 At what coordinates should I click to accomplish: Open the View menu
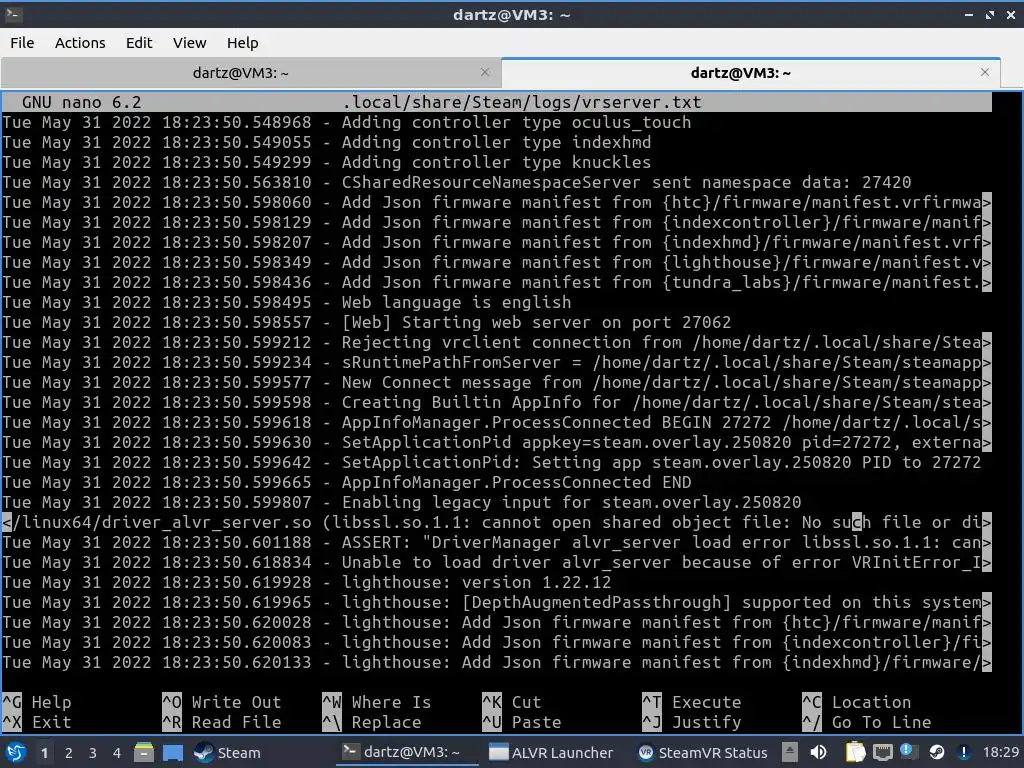(x=189, y=42)
